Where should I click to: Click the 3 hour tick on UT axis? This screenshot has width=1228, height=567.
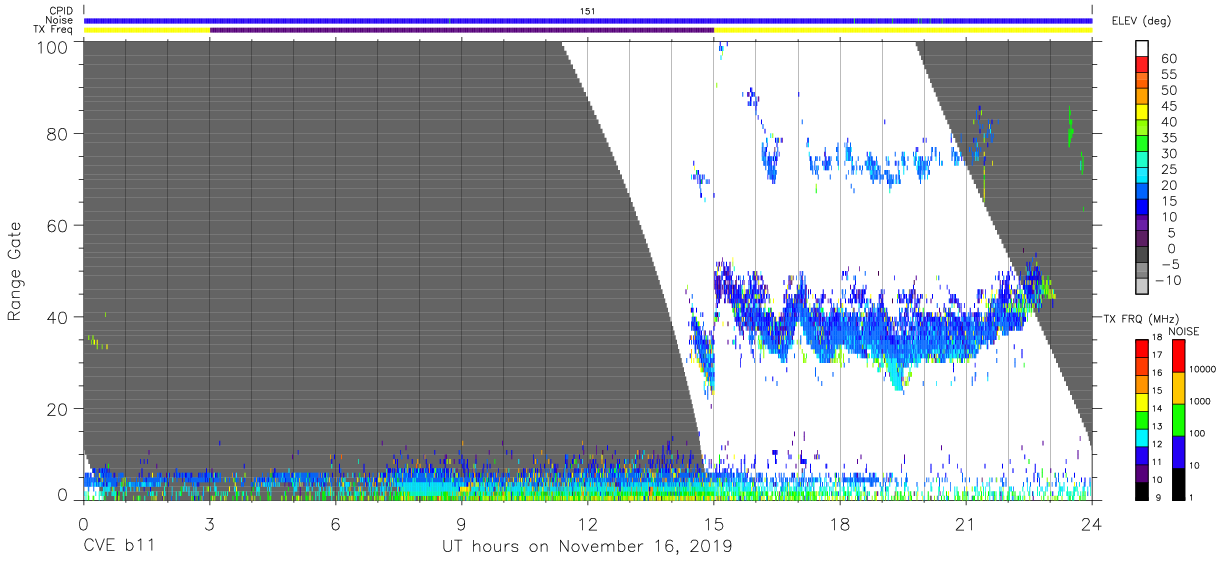point(210,523)
